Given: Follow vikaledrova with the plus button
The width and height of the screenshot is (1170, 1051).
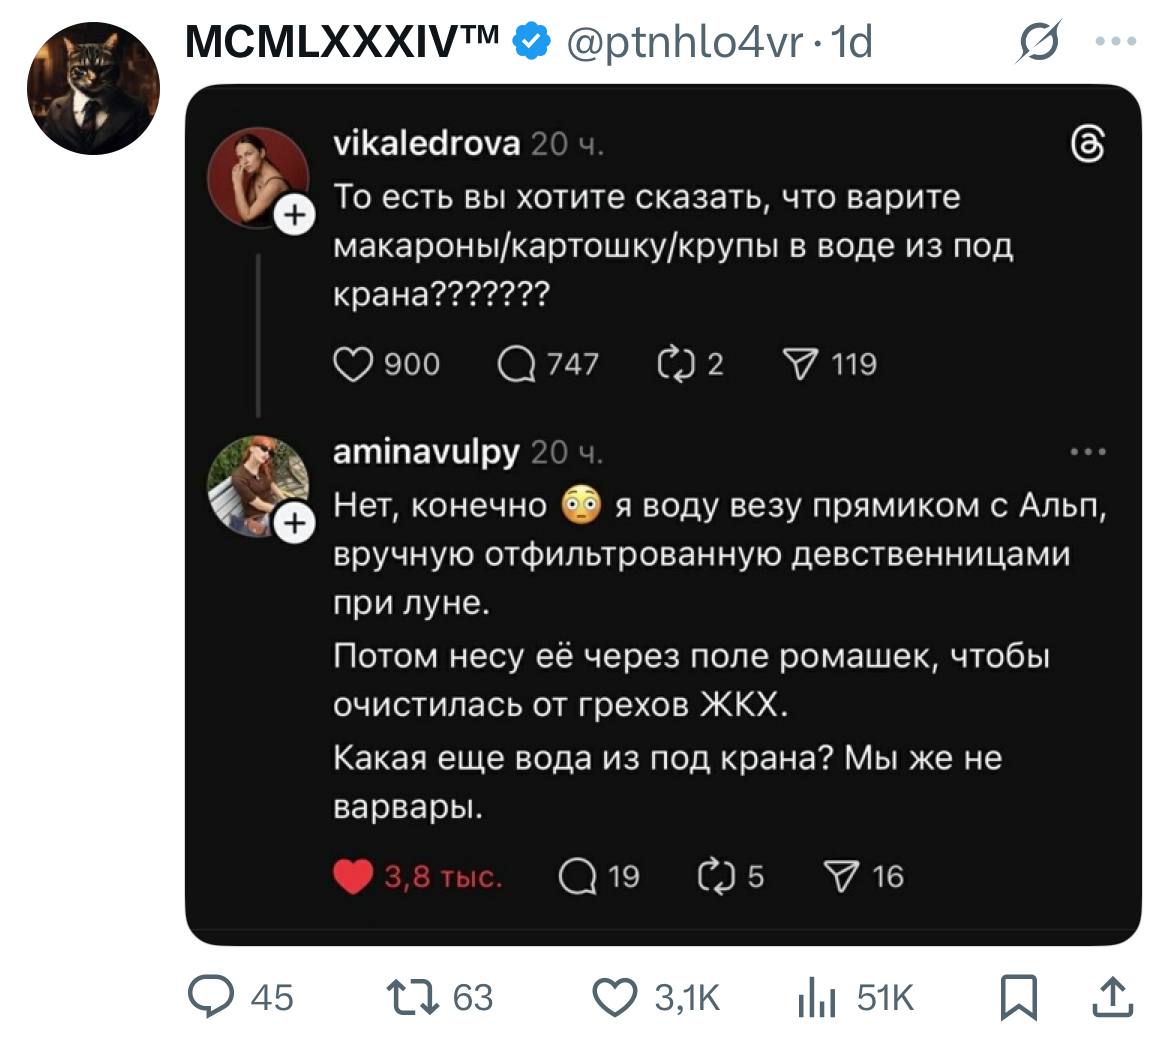Looking at the screenshot, I should pyautogui.click(x=294, y=214).
